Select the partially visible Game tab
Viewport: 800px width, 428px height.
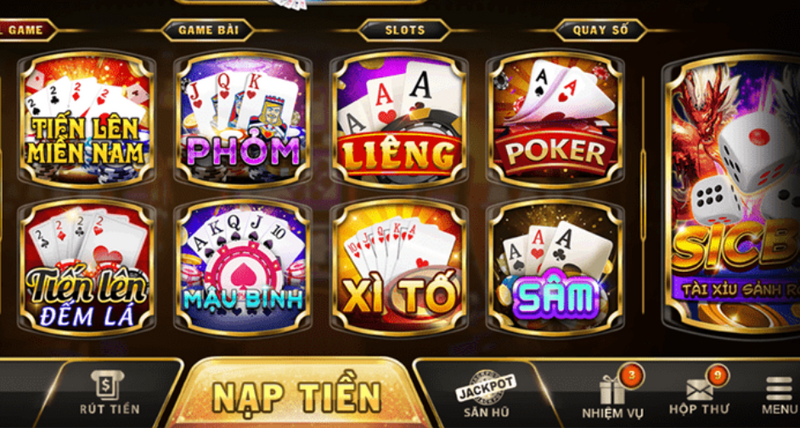(x=27, y=30)
